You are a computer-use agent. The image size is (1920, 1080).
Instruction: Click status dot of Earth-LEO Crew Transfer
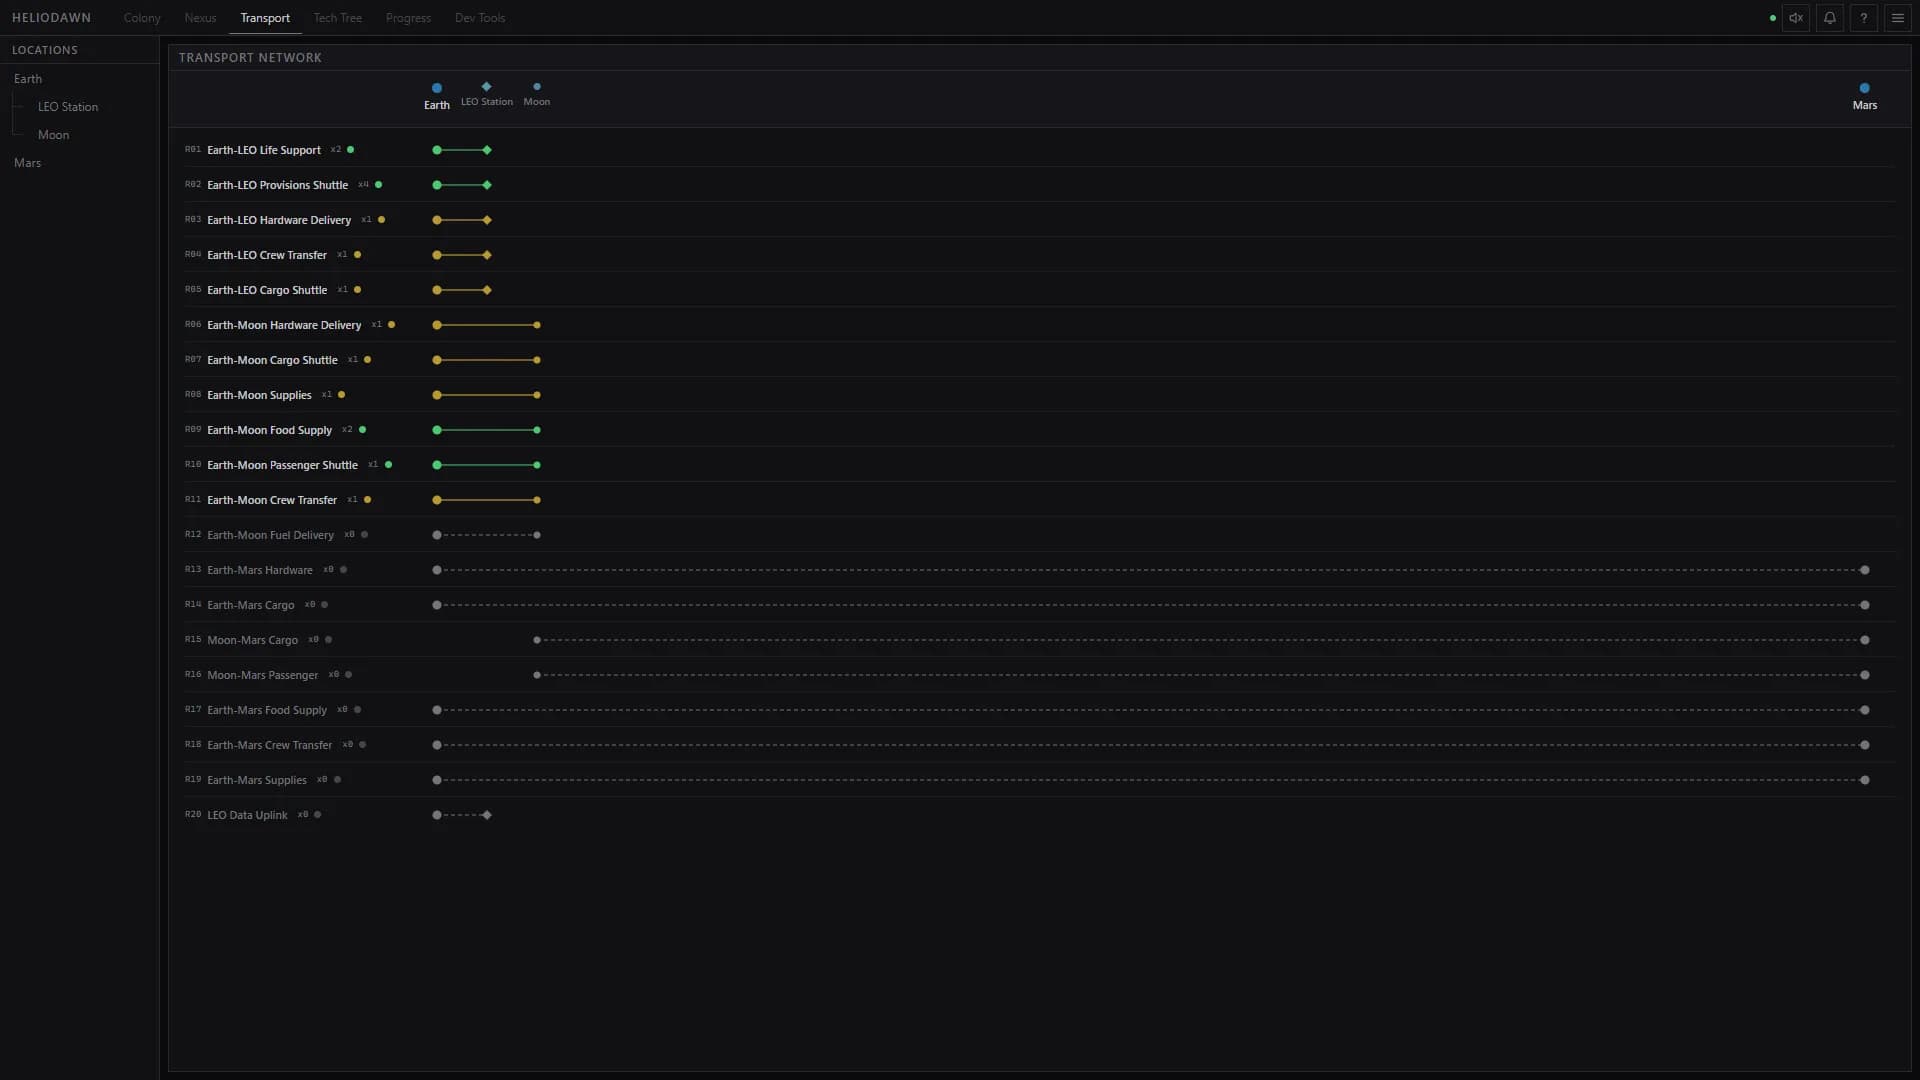pyautogui.click(x=357, y=255)
